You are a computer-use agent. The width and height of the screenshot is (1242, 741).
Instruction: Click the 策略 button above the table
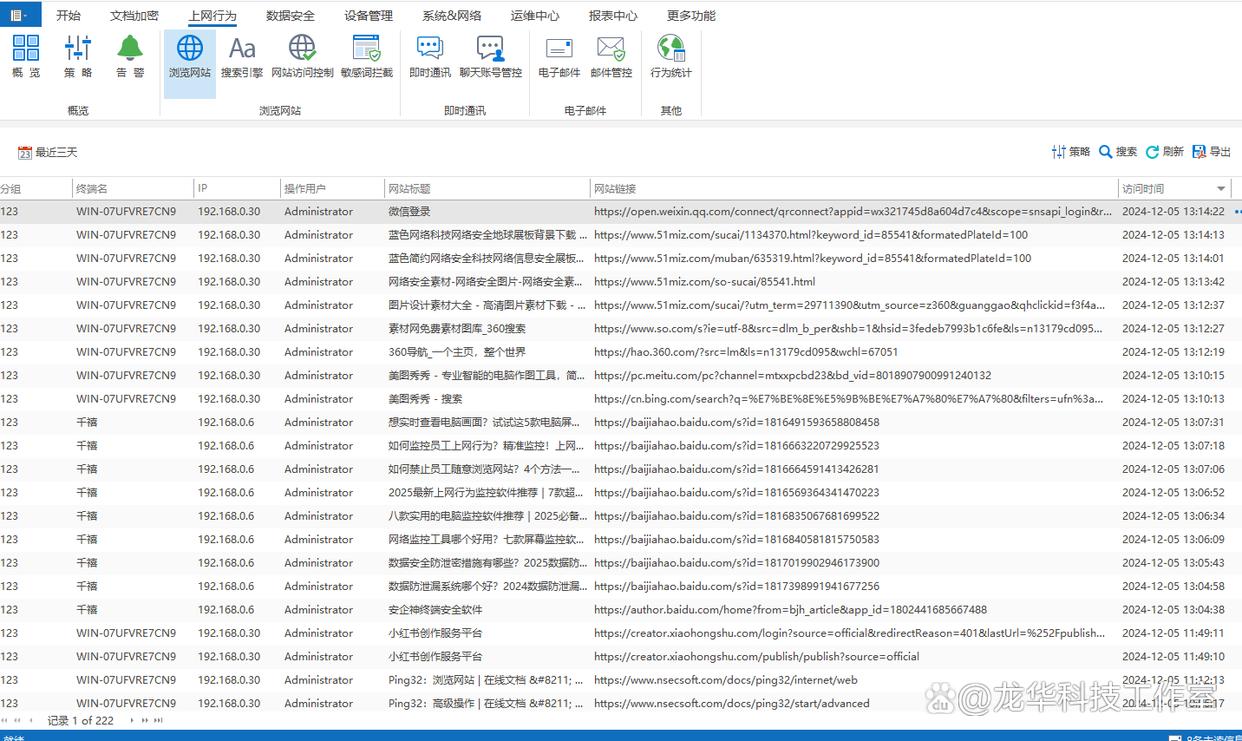(1071, 152)
